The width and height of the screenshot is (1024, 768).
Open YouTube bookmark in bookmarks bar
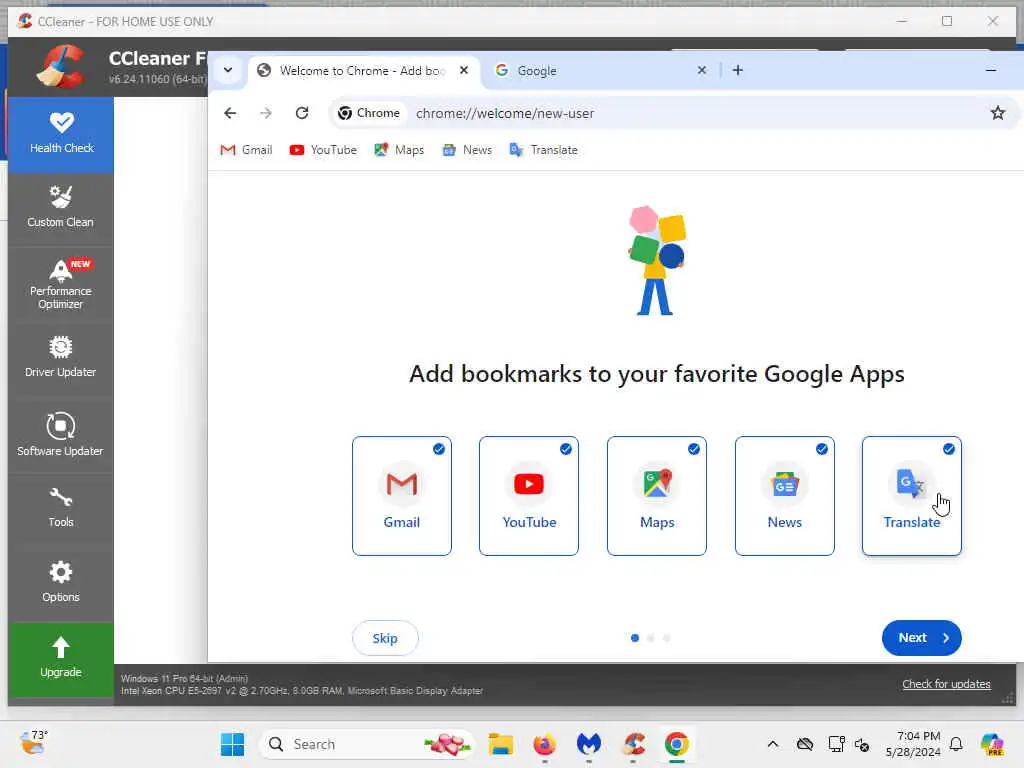click(323, 150)
